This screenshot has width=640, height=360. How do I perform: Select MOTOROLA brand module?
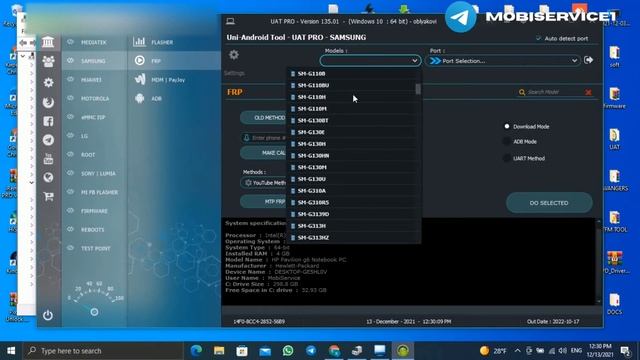coord(95,99)
